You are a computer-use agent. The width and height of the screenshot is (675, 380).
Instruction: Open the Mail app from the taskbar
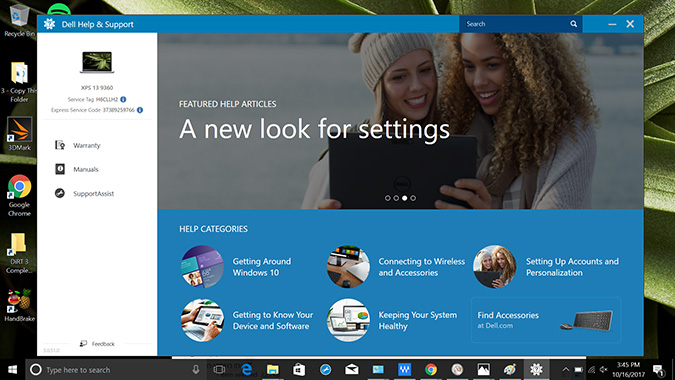352,370
